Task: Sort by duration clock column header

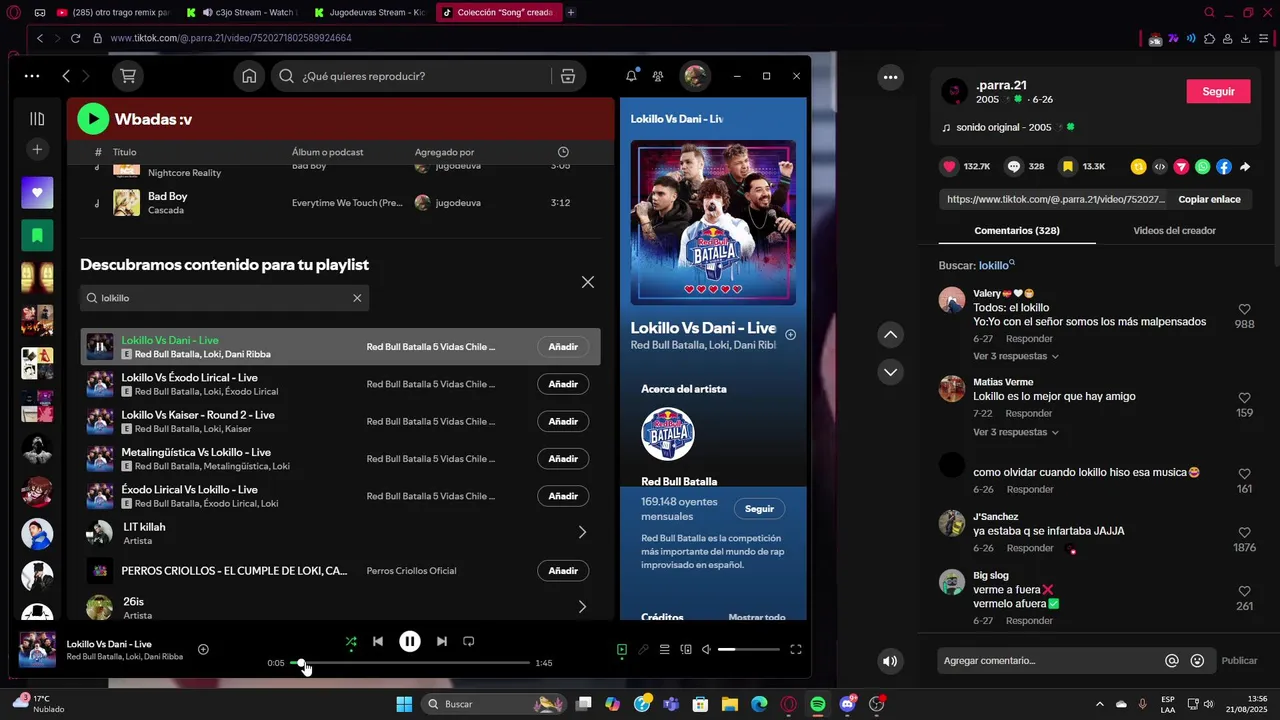Action: coord(563,152)
